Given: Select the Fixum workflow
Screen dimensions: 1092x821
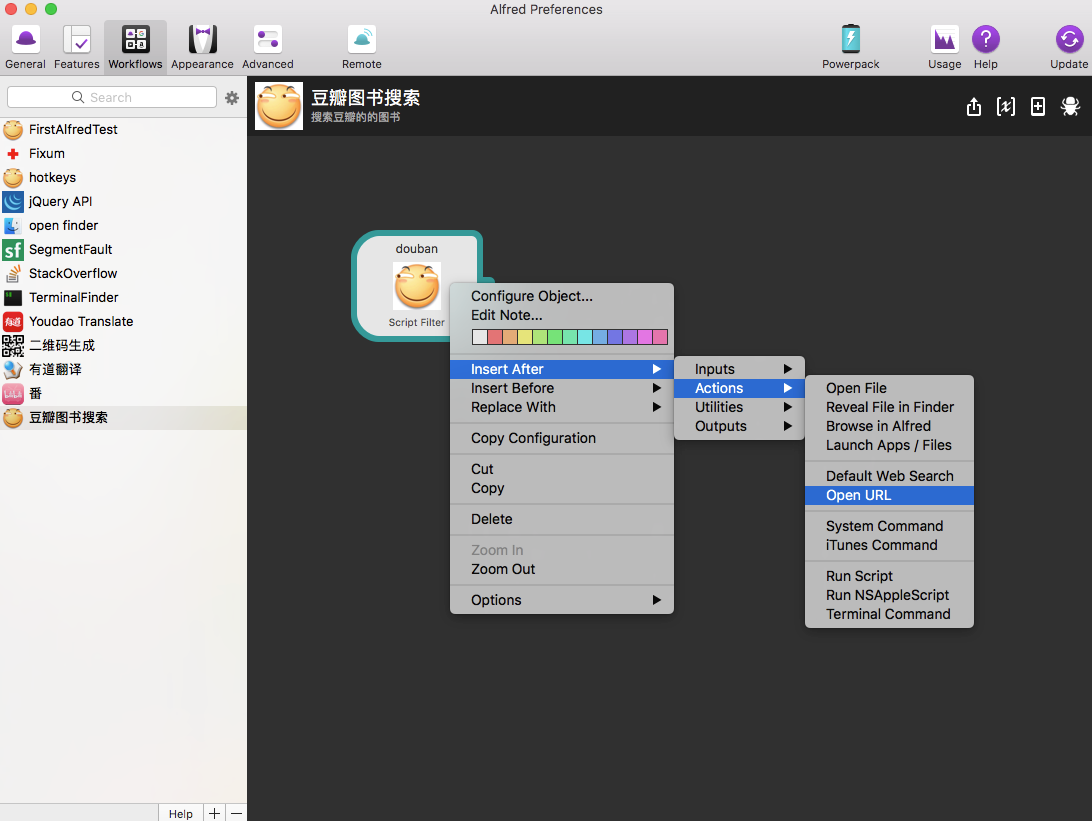Looking at the screenshot, I should 123,153.
